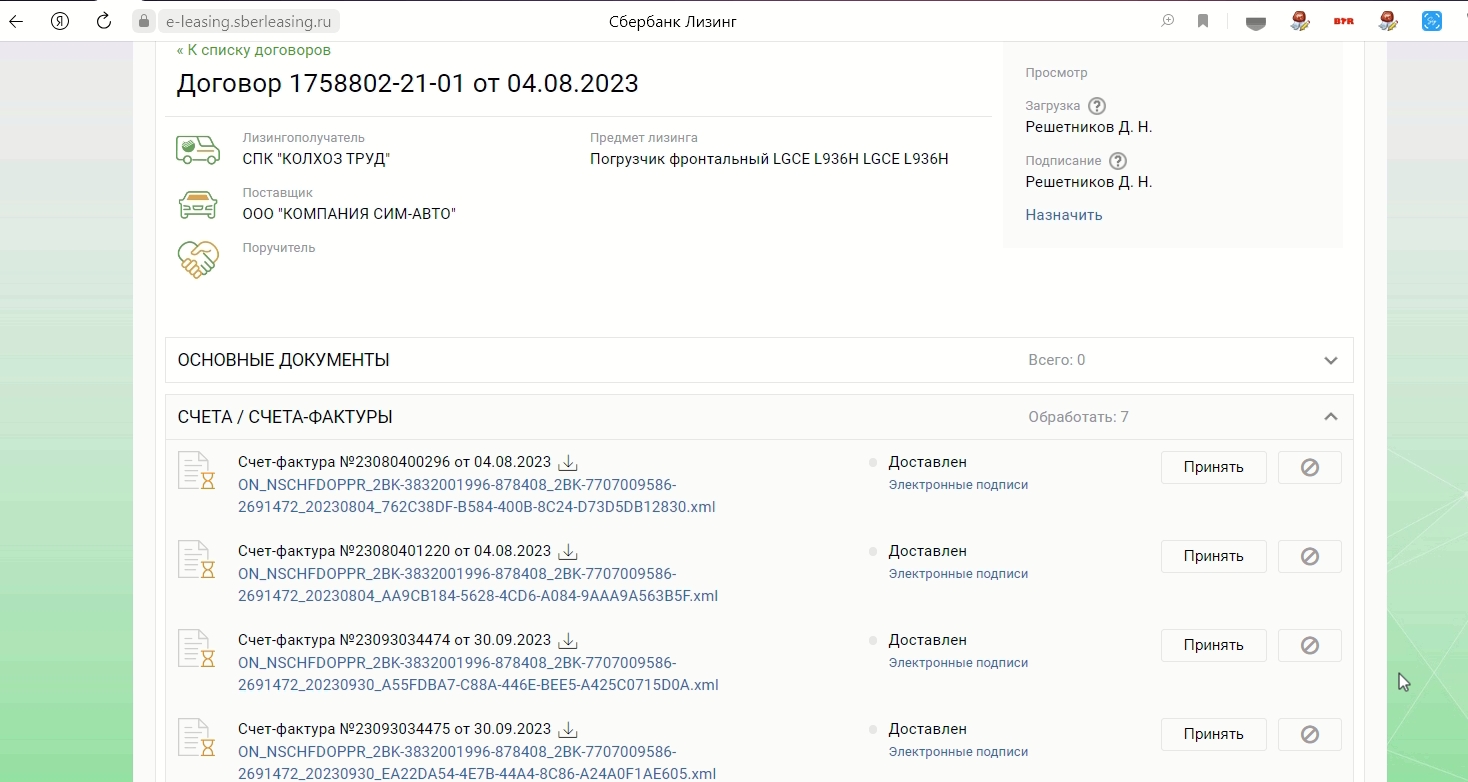Download invoice №23080400296 file

(568, 463)
